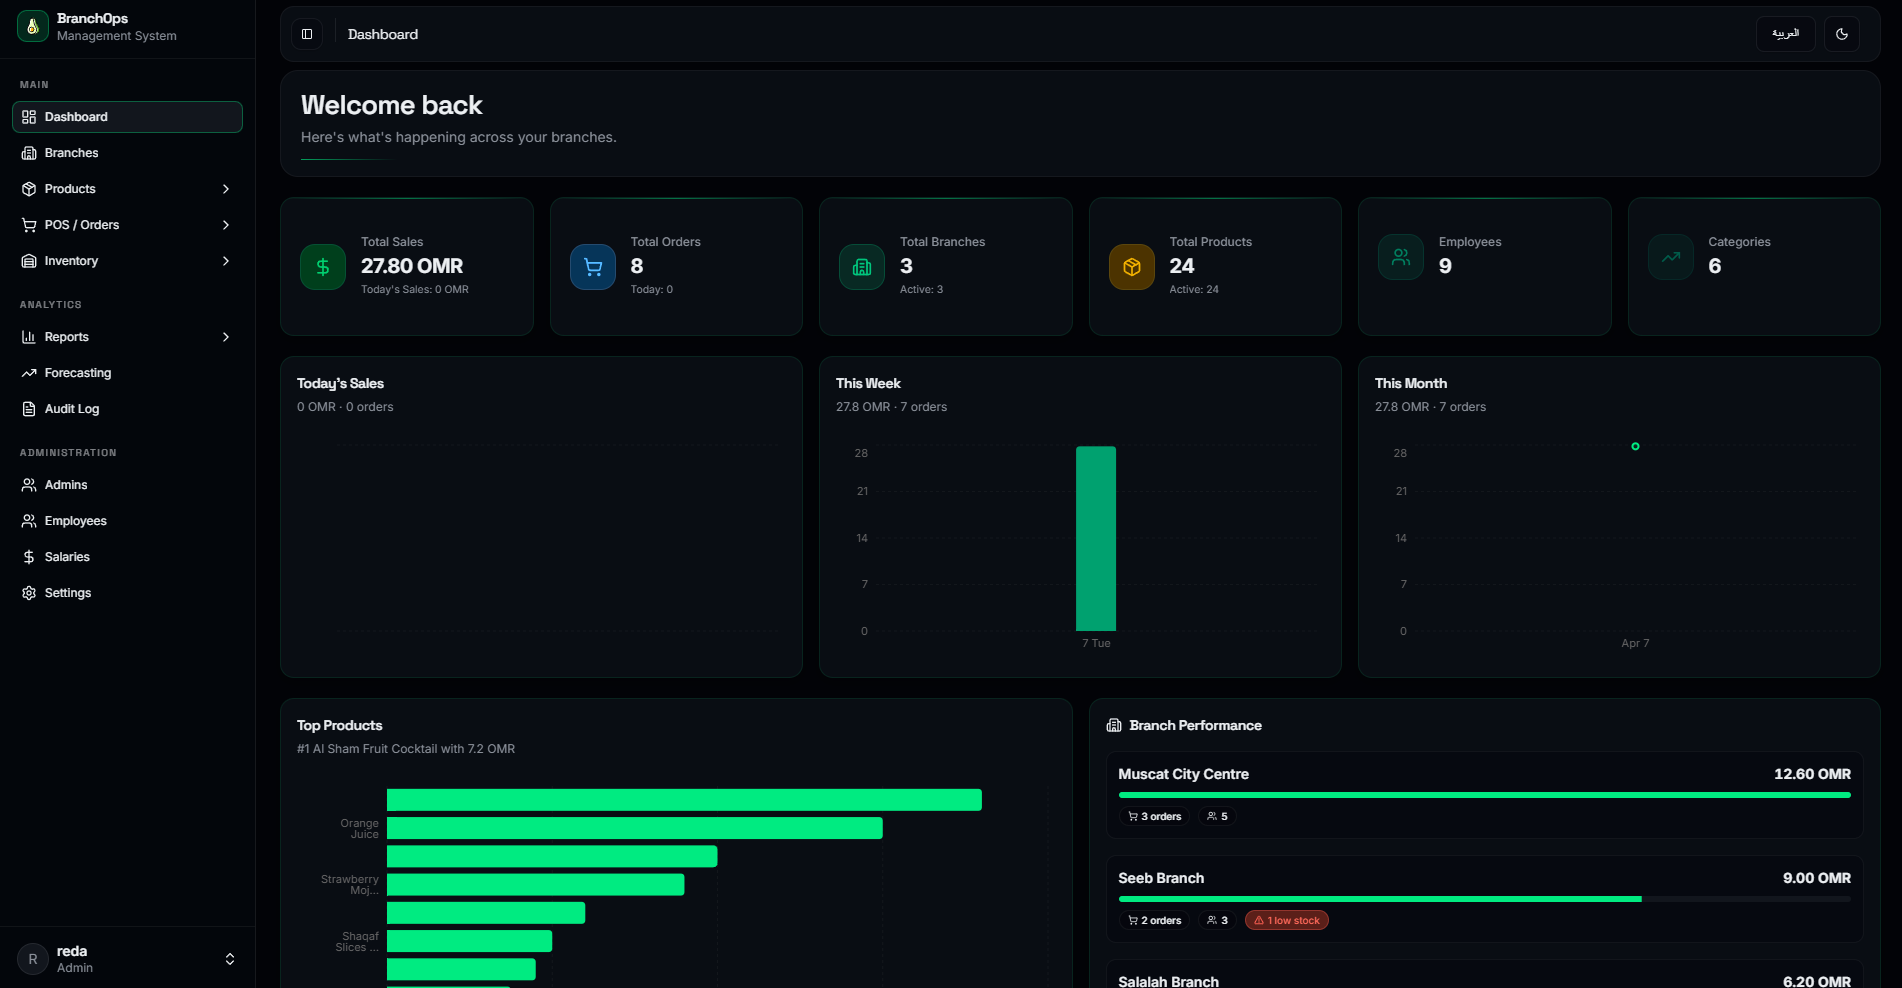Open Settings in the sidebar
1902x988 pixels.
click(x=127, y=593)
